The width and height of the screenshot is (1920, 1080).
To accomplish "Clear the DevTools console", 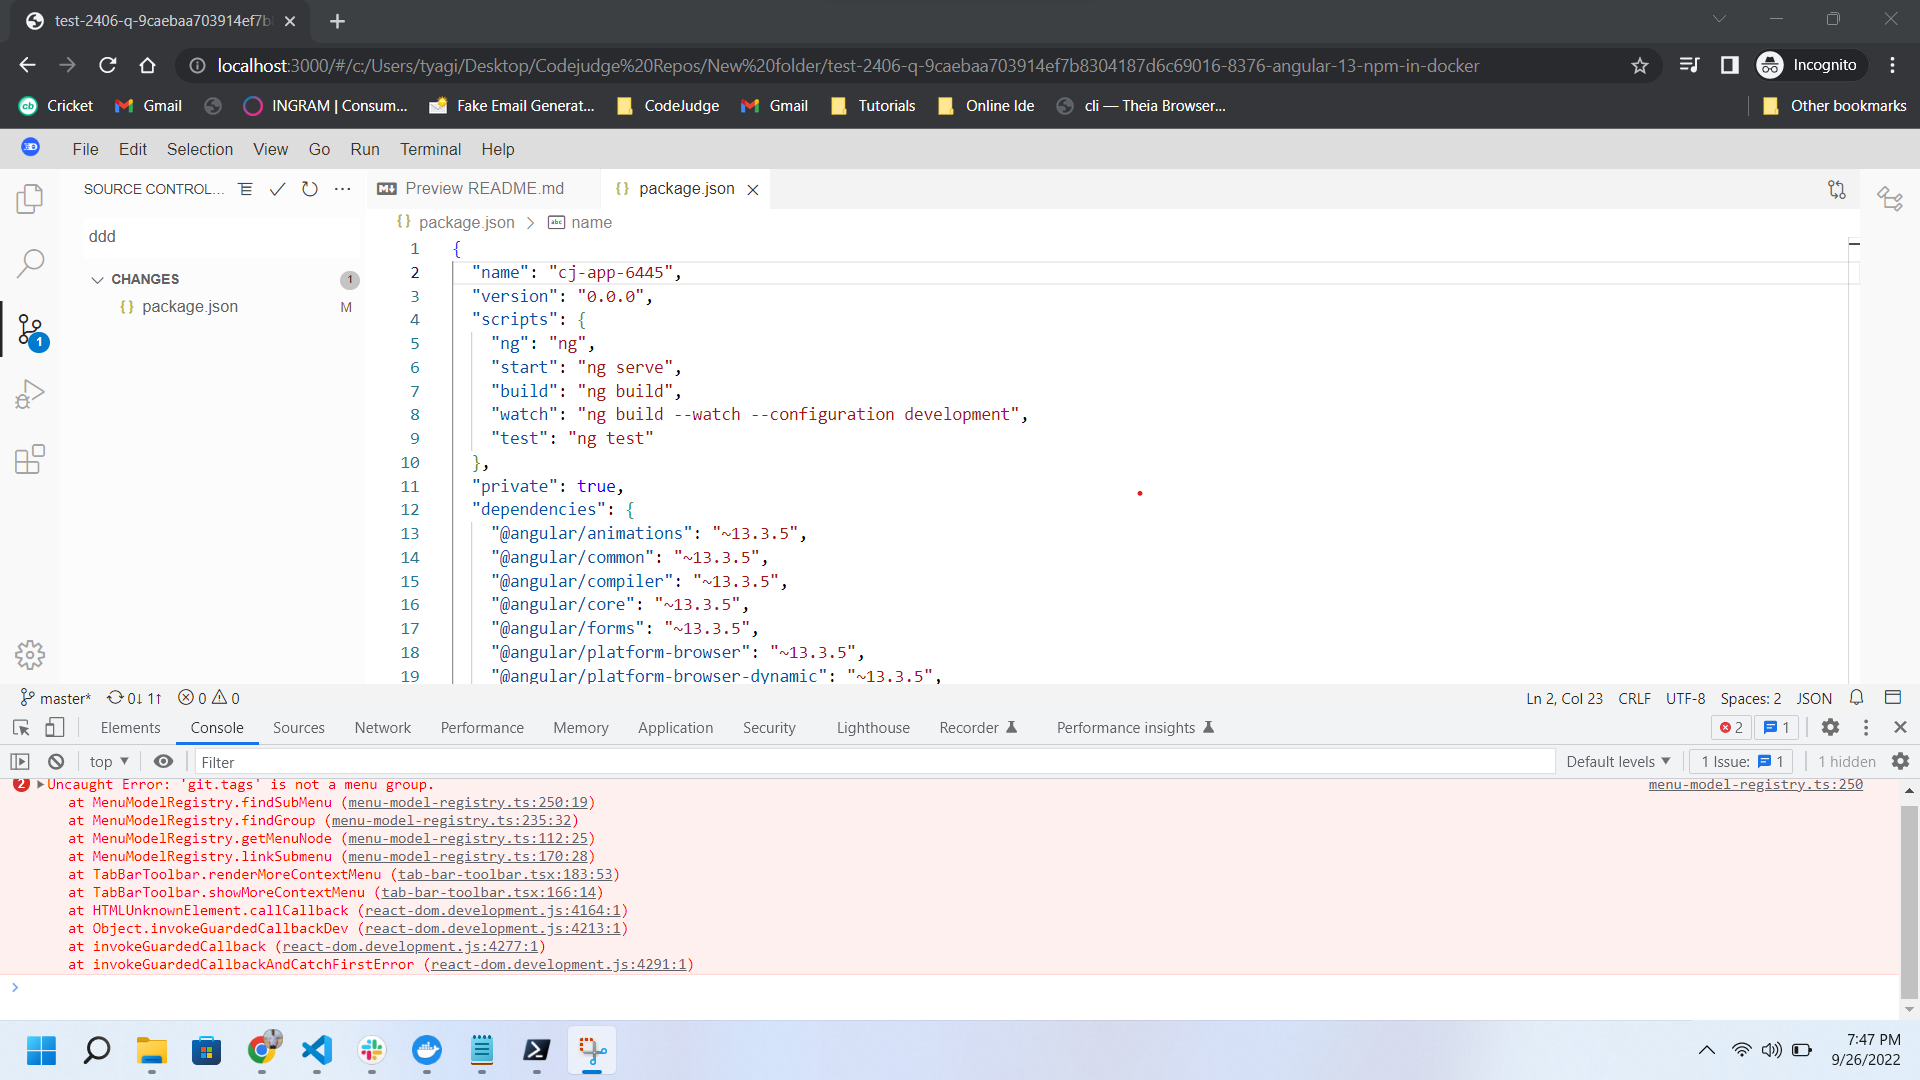I will (56, 761).
